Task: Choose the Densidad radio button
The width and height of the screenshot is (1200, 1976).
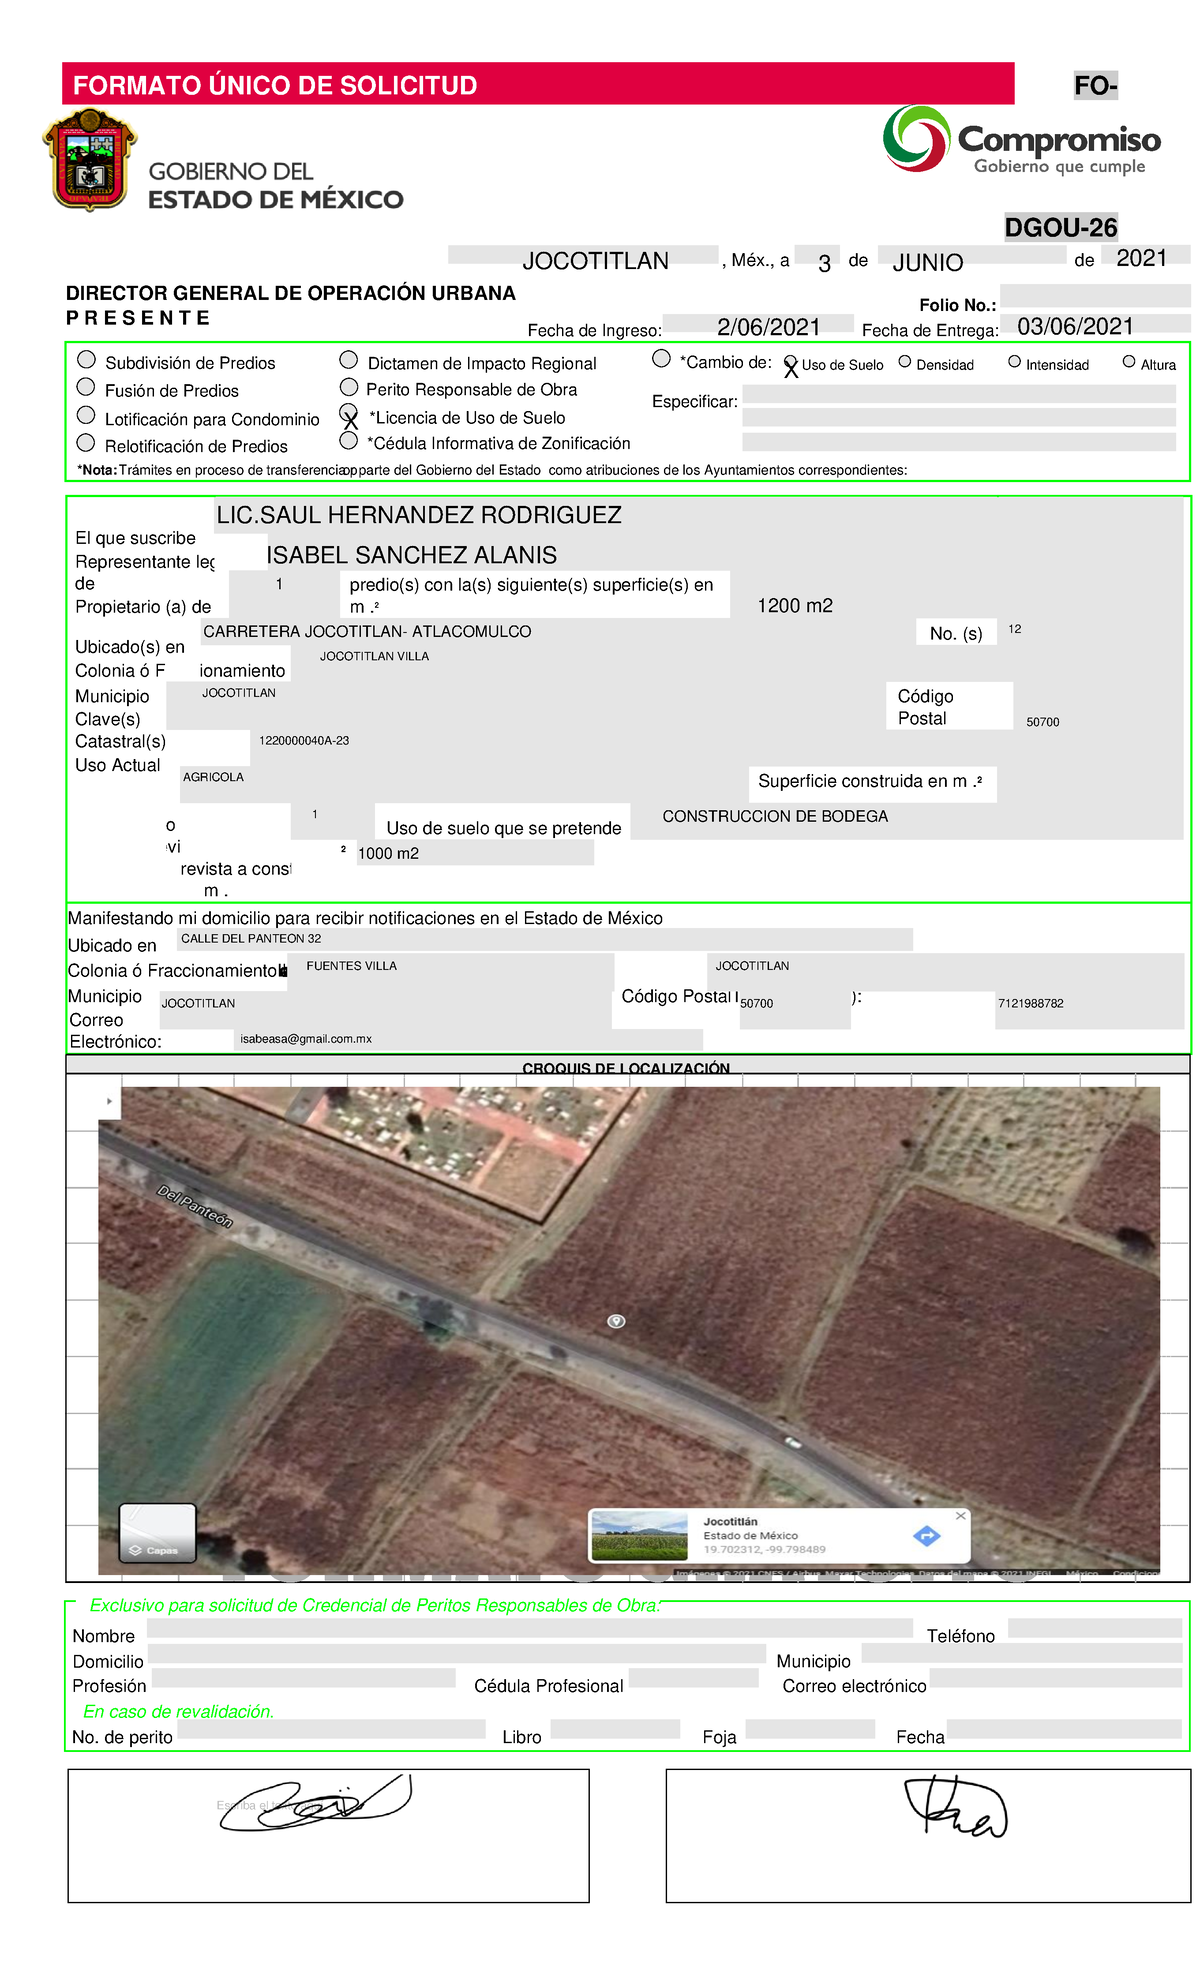Action: tap(905, 362)
